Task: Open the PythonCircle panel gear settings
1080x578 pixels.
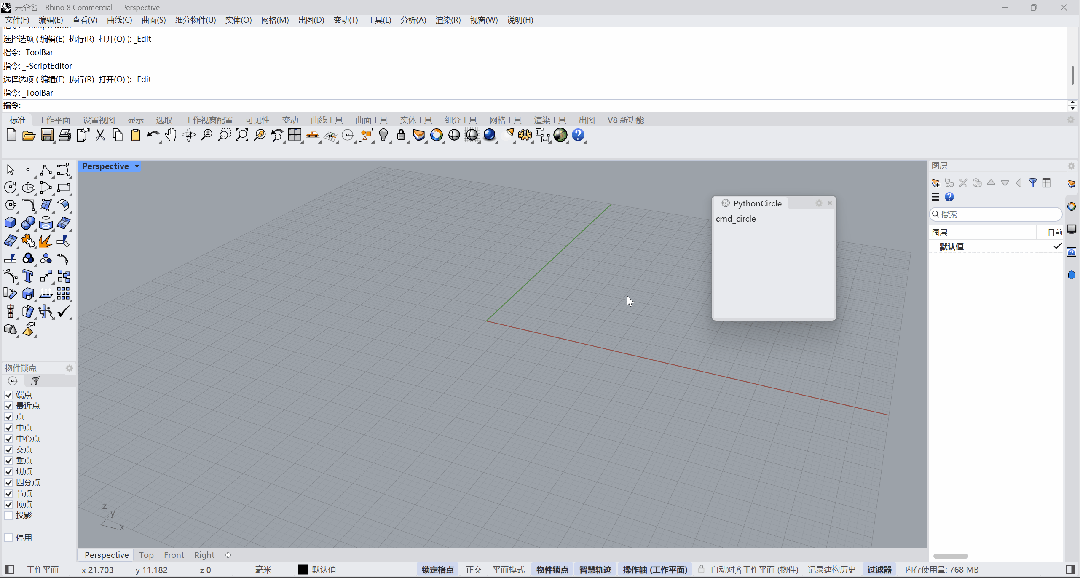Action: [x=819, y=203]
